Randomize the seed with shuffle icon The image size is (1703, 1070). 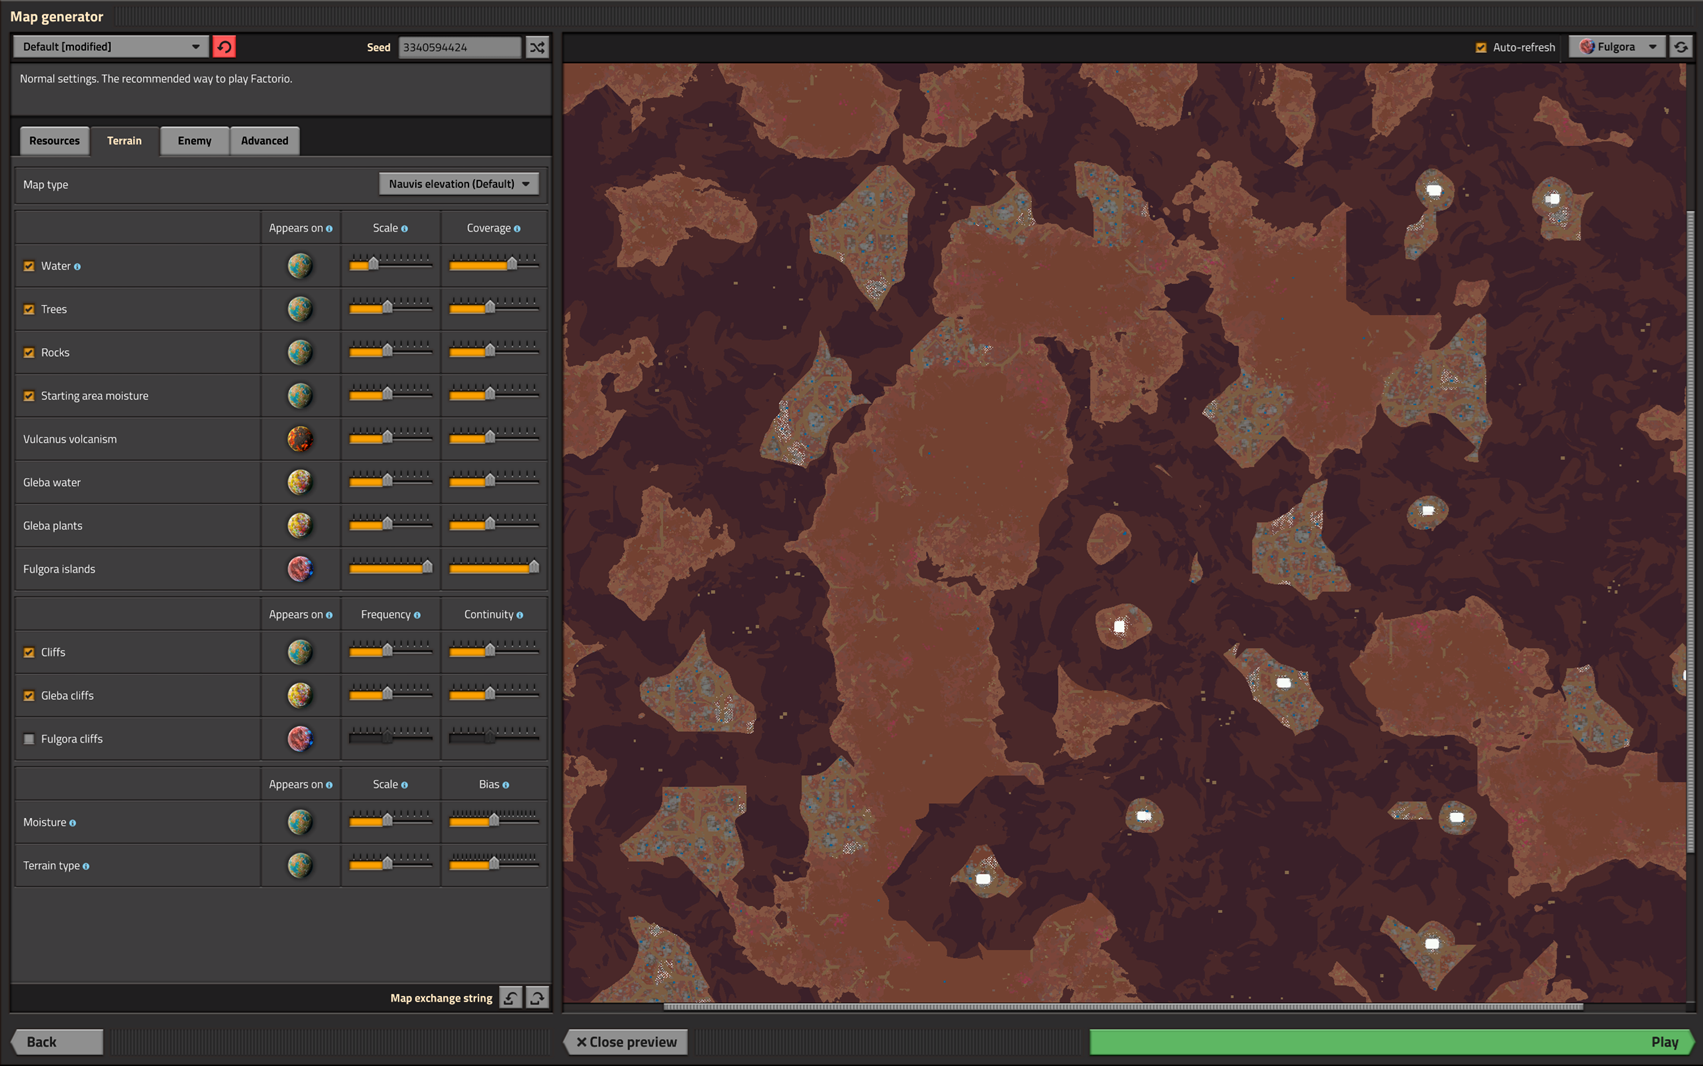537,47
